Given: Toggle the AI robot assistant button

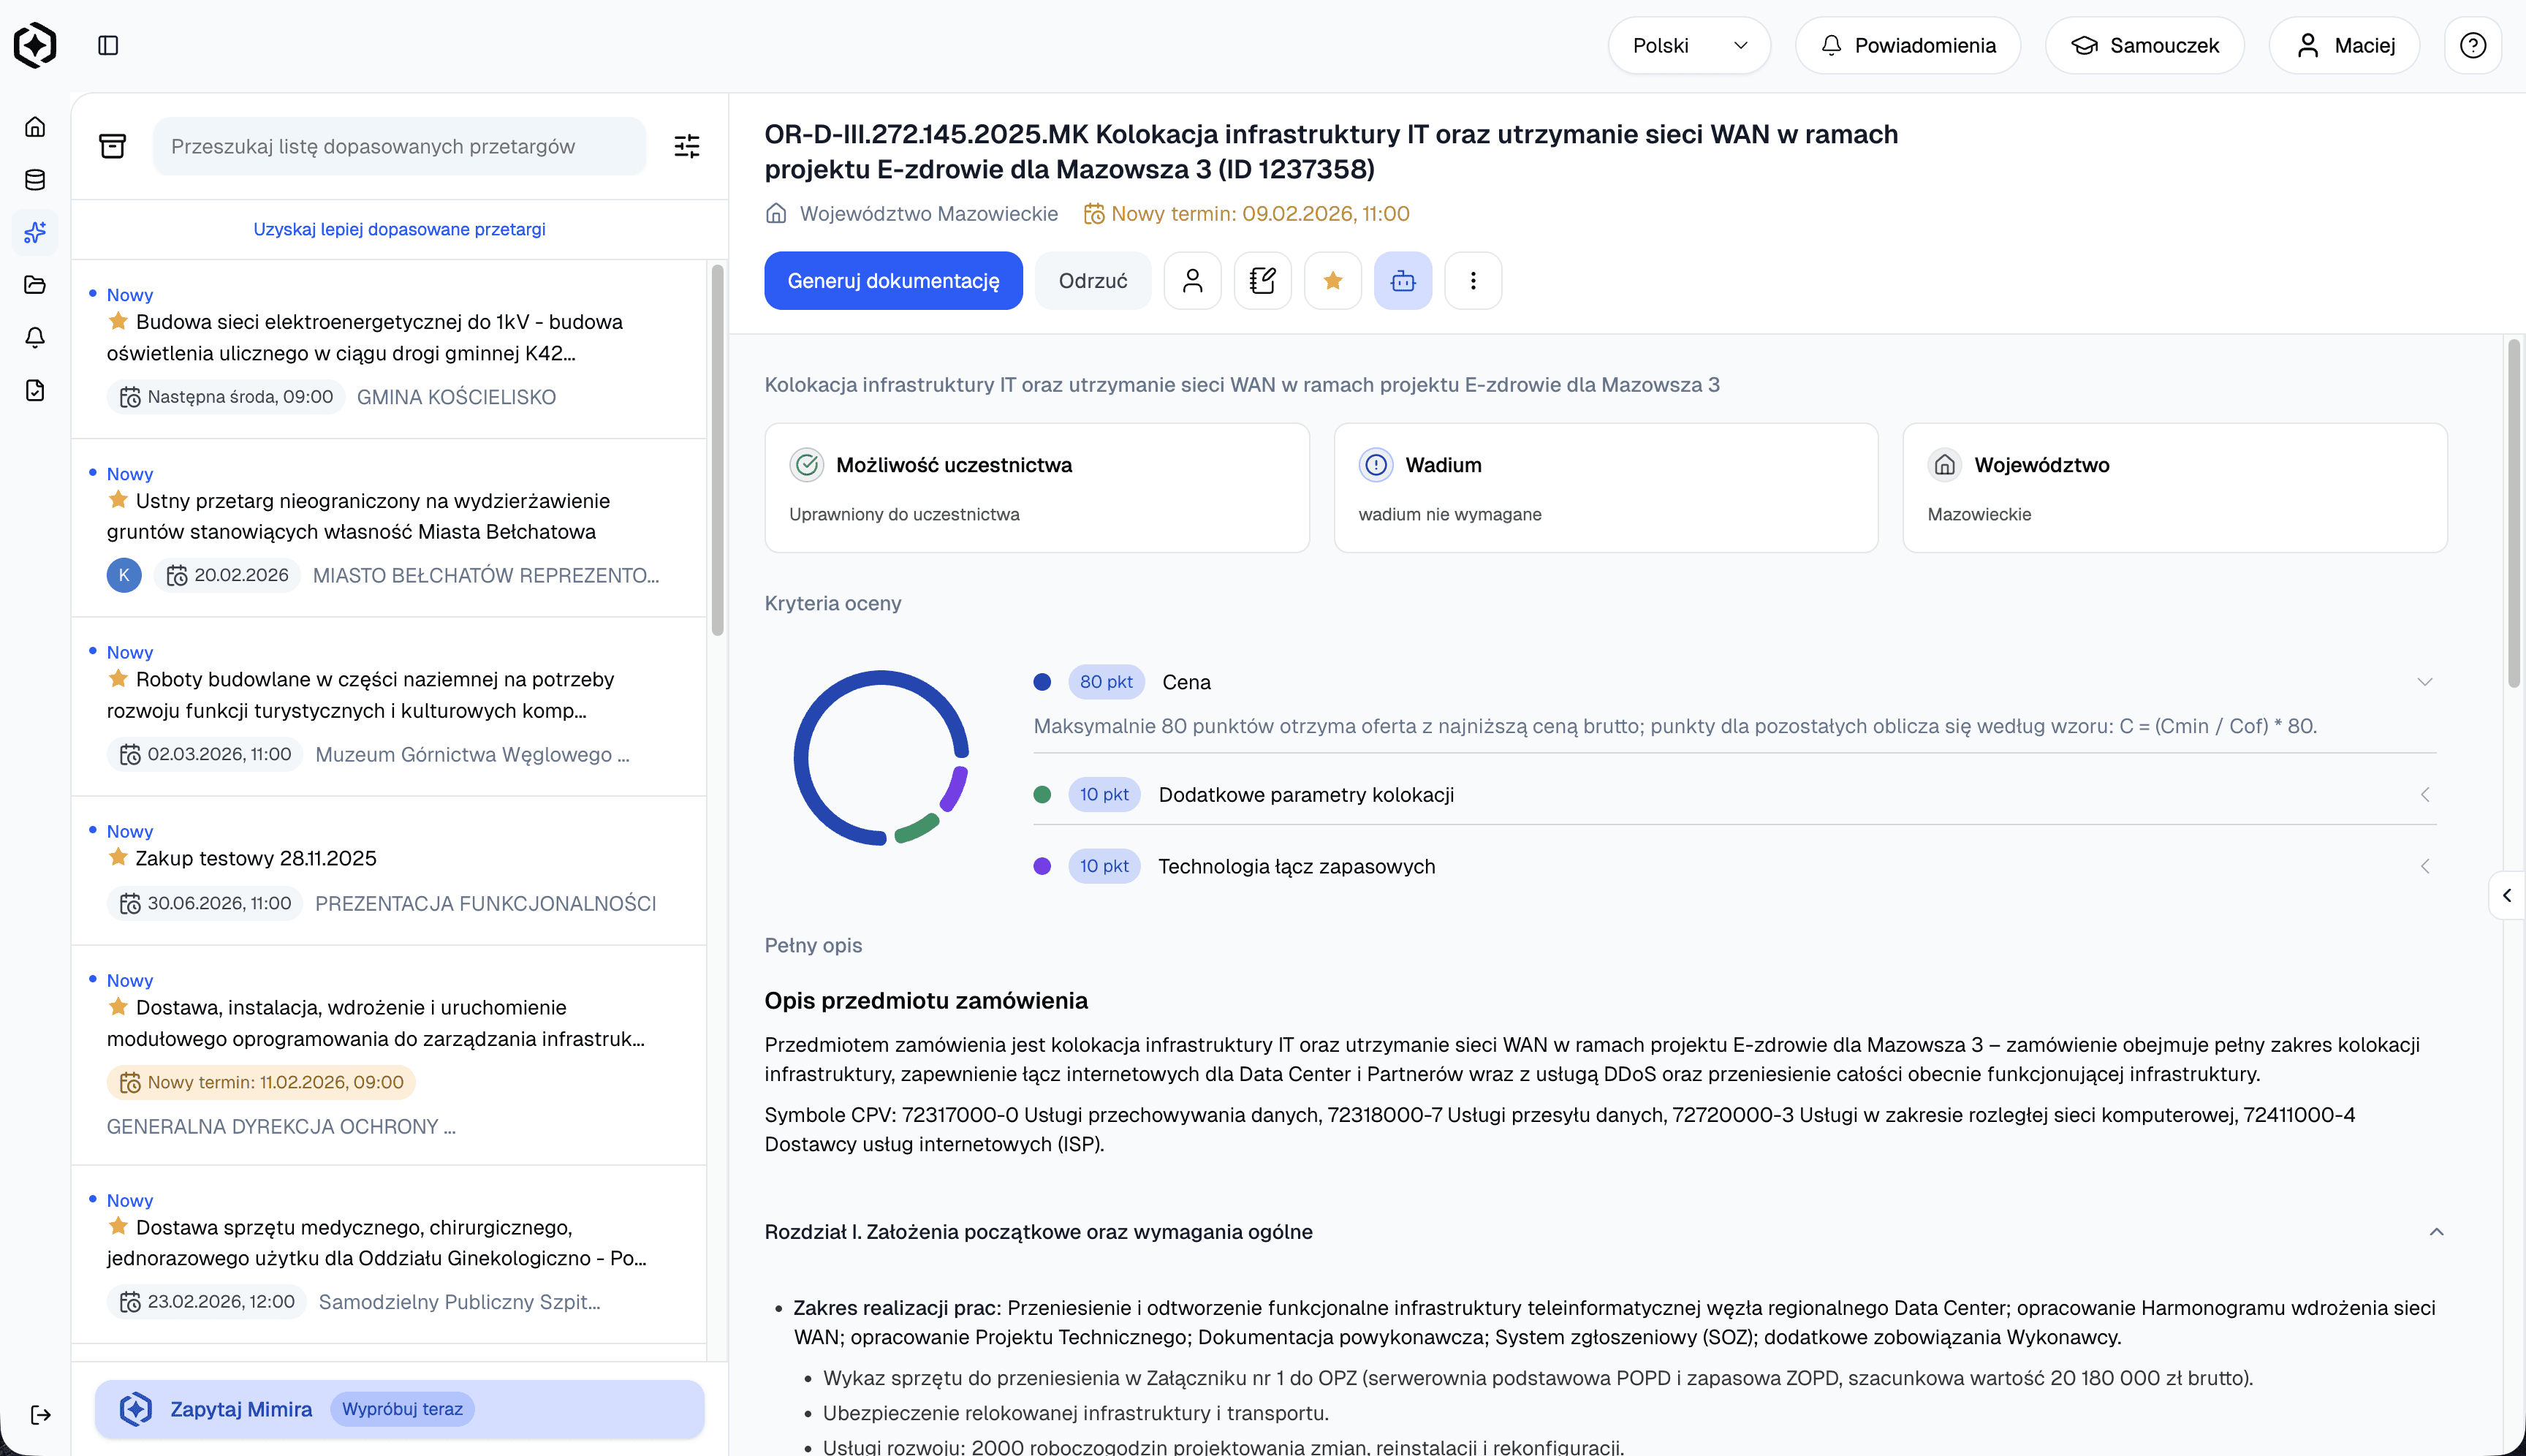Looking at the screenshot, I should (x=1402, y=281).
